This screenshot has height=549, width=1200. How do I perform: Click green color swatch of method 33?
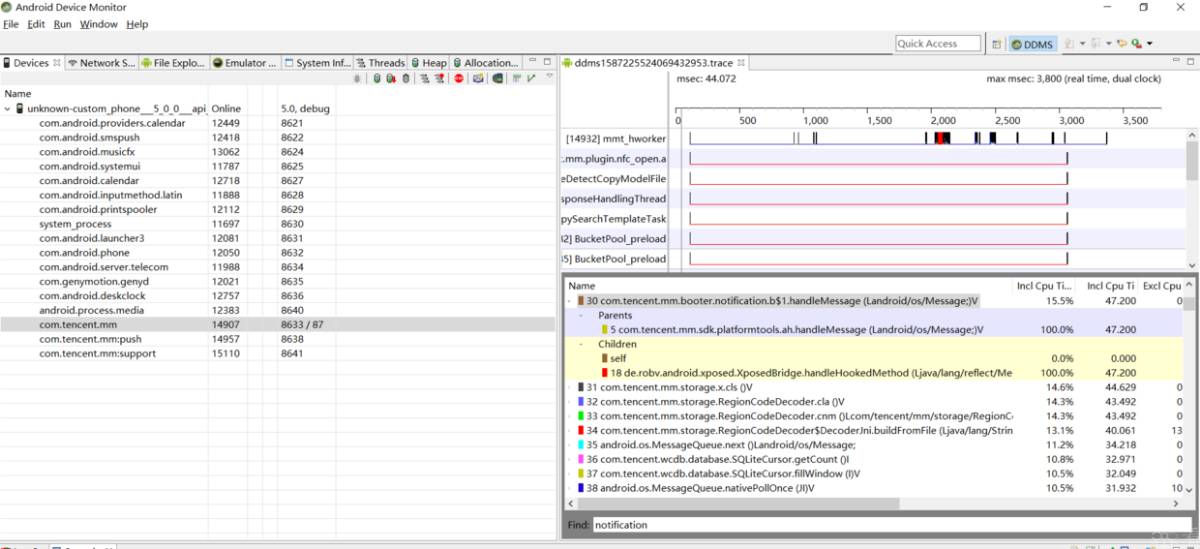coord(581,416)
